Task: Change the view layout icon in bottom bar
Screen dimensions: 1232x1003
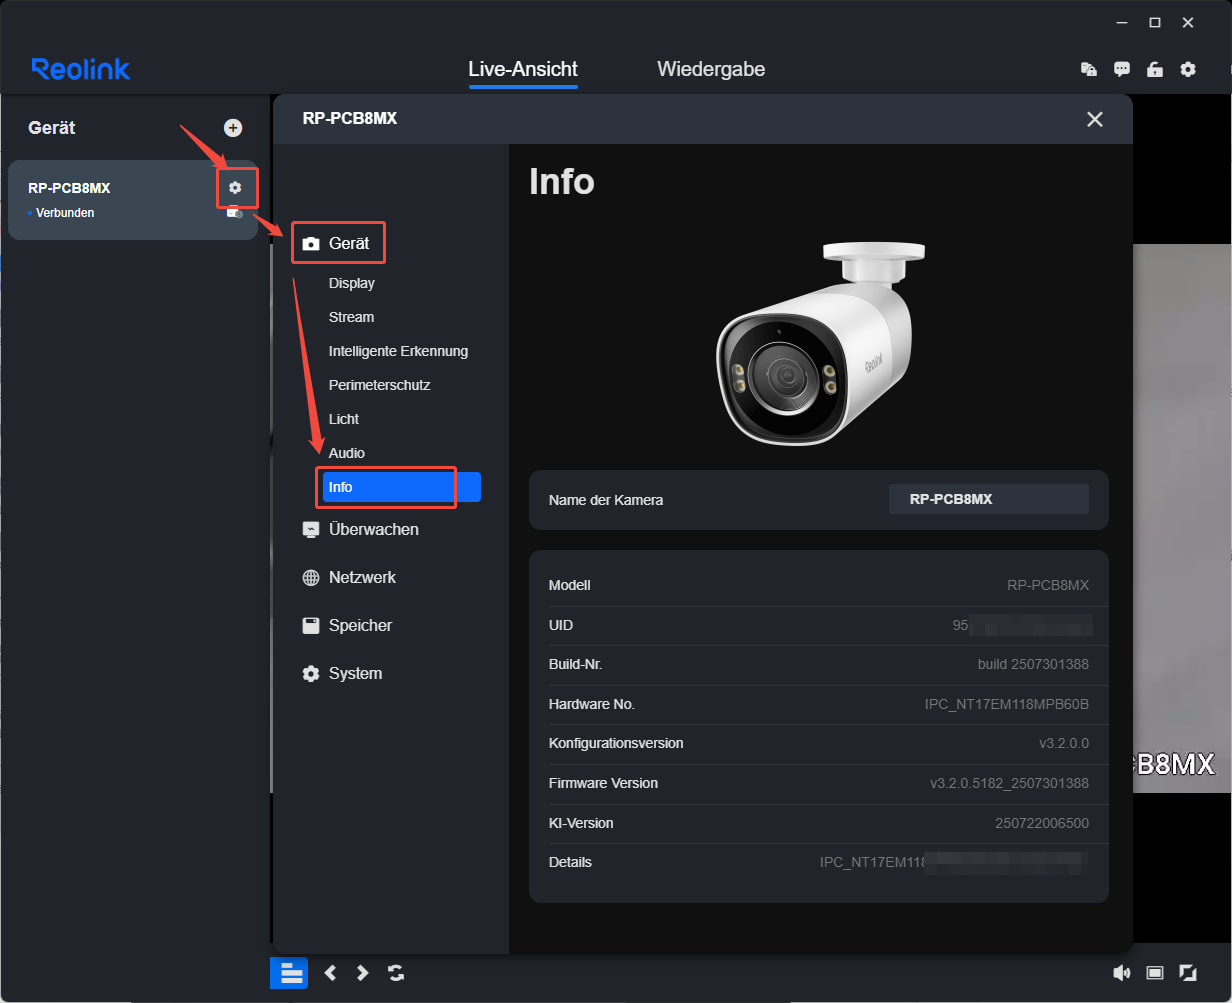Action: pos(1155,972)
